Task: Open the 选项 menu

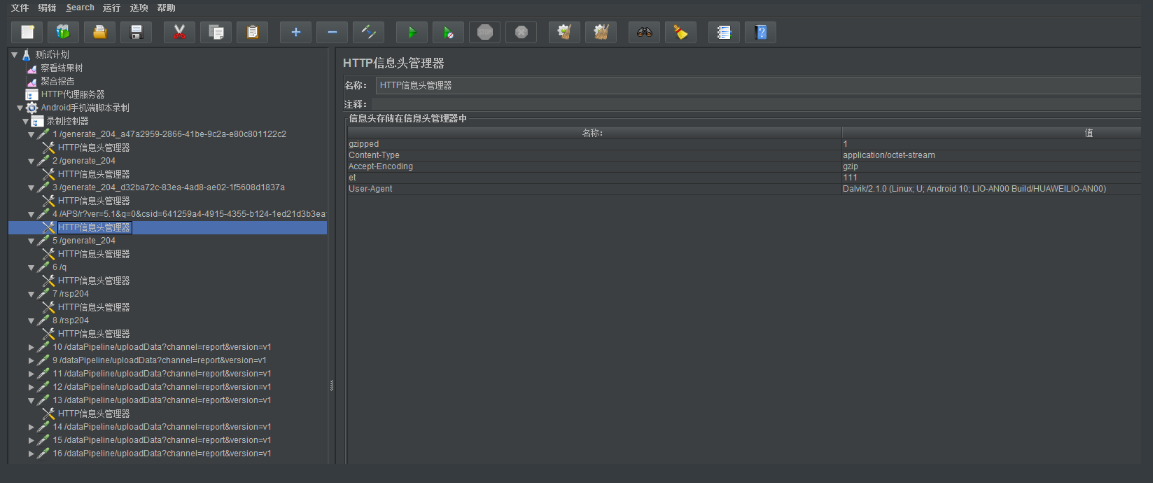Action: [139, 7]
